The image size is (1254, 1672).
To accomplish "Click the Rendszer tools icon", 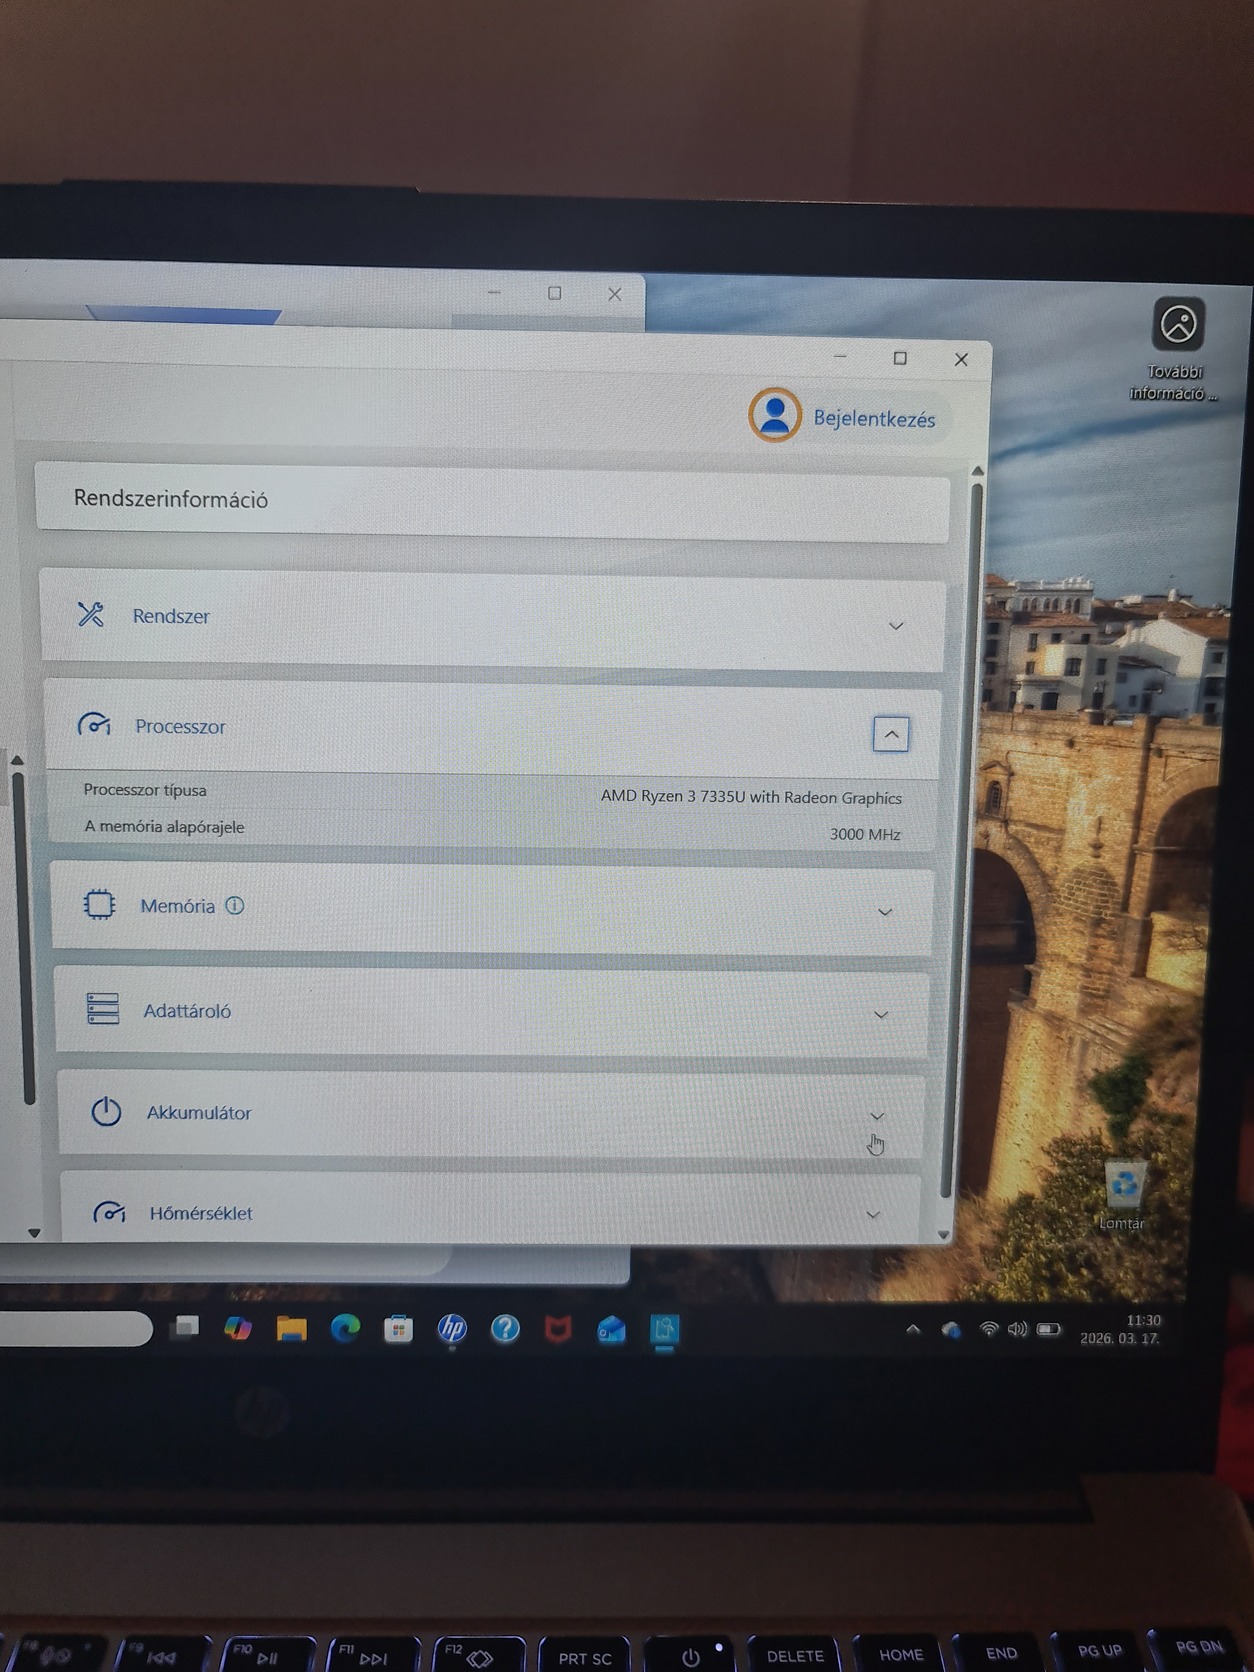I will pyautogui.click(x=91, y=614).
